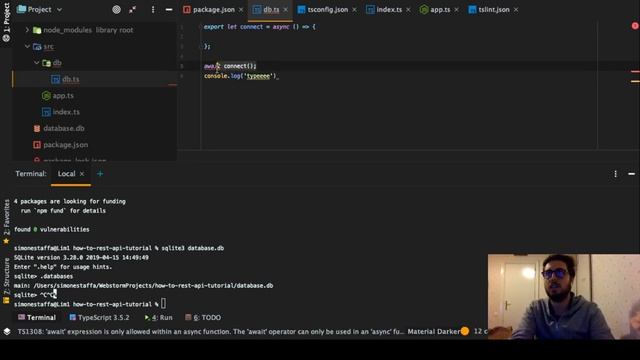Click the locate-in-project target icon
The image size is (640, 360).
tap(116, 9)
